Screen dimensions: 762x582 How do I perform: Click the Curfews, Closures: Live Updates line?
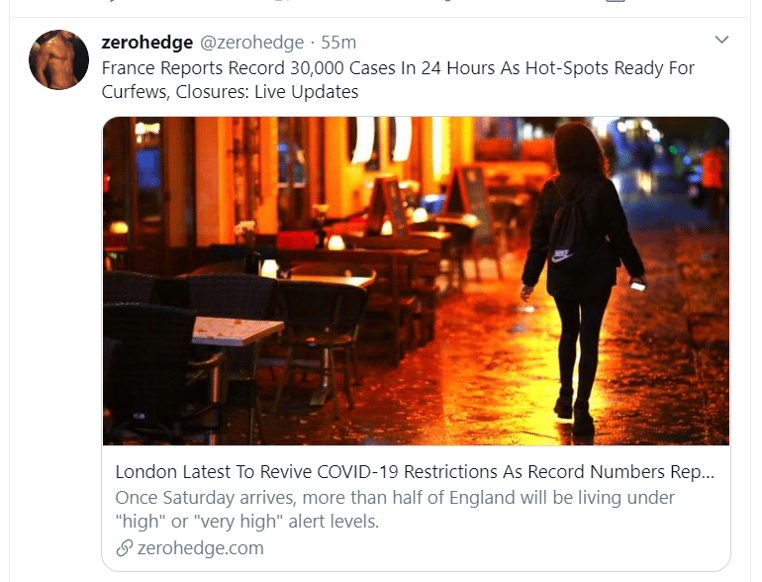[230, 92]
